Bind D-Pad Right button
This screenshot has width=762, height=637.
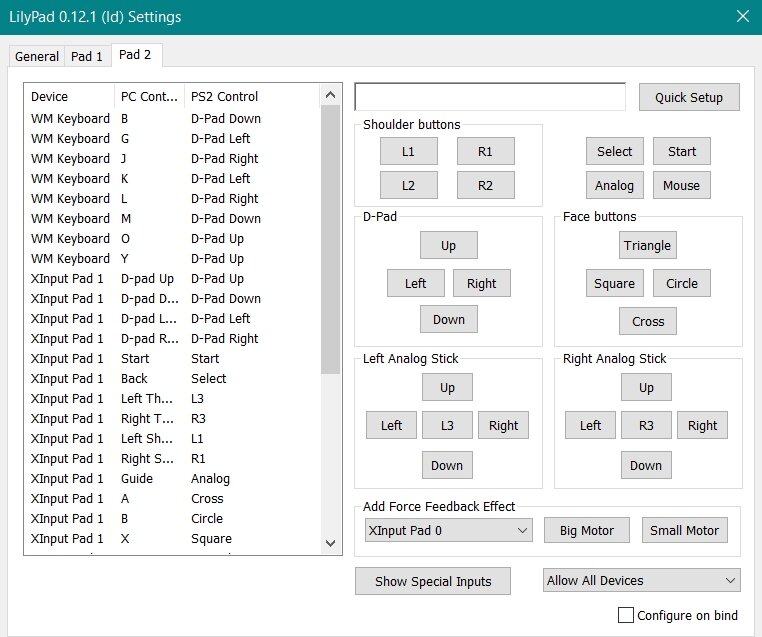482,283
